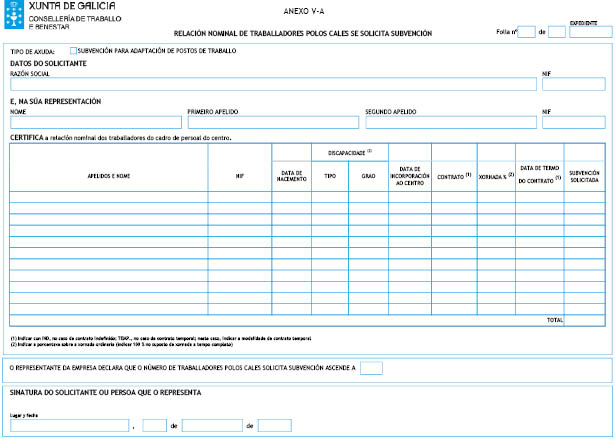
Task: Click first row cell under Subvención solicitada column
Action: pos(585,197)
